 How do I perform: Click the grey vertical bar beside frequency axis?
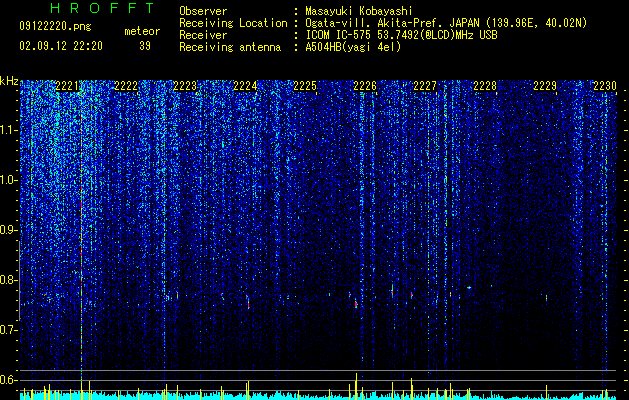coord(20,280)
